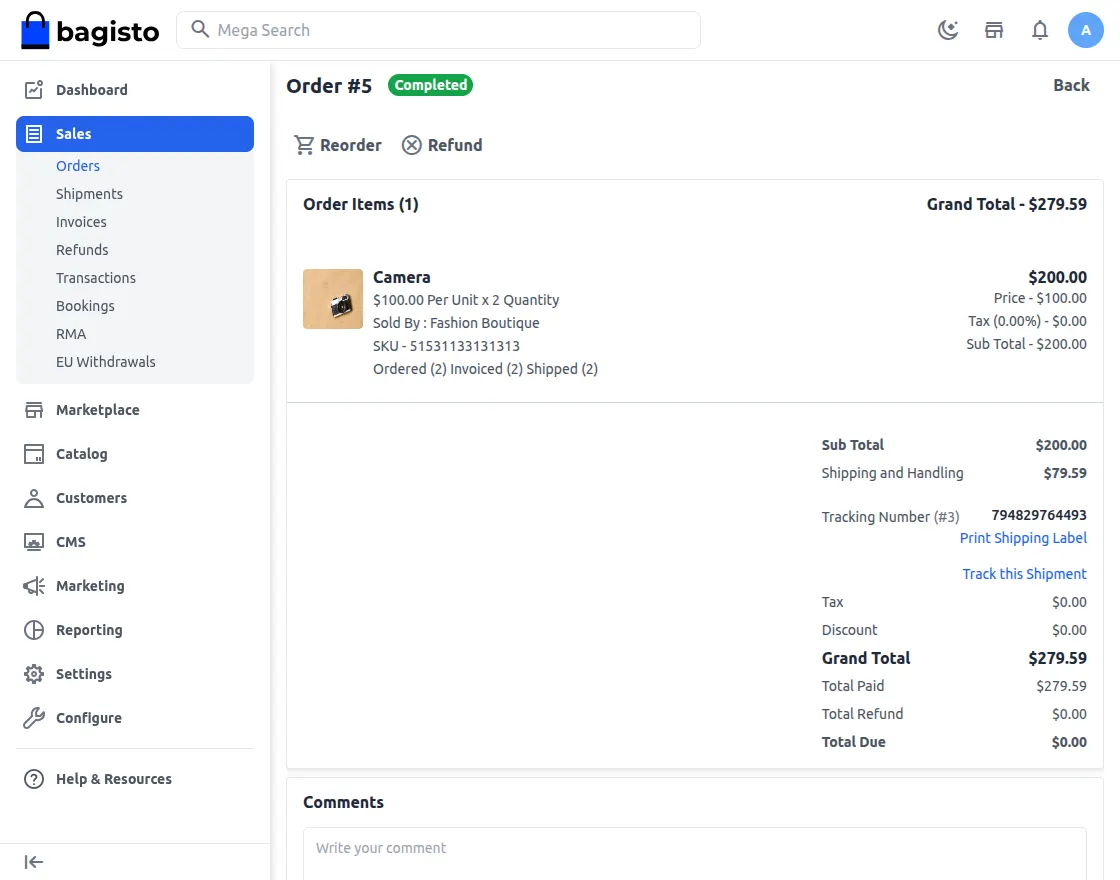Click the Help & Resources question icon

coord(34,779)
